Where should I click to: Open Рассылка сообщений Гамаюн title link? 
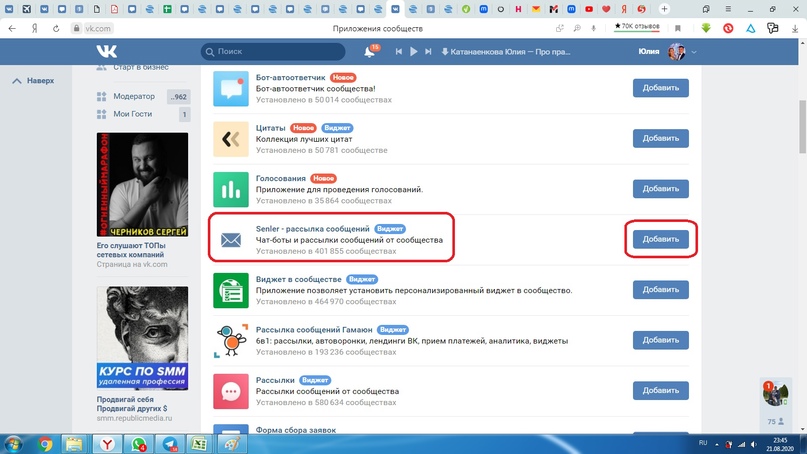pyautogui.click(x=314, y=329)
